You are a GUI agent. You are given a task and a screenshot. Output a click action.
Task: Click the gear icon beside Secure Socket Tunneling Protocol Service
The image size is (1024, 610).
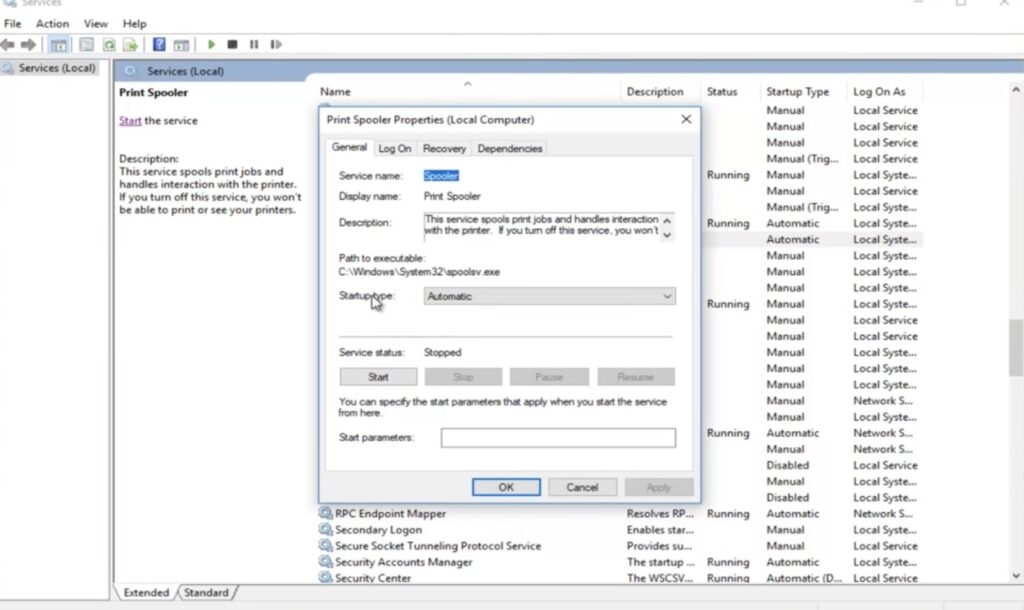pos(325,545)
